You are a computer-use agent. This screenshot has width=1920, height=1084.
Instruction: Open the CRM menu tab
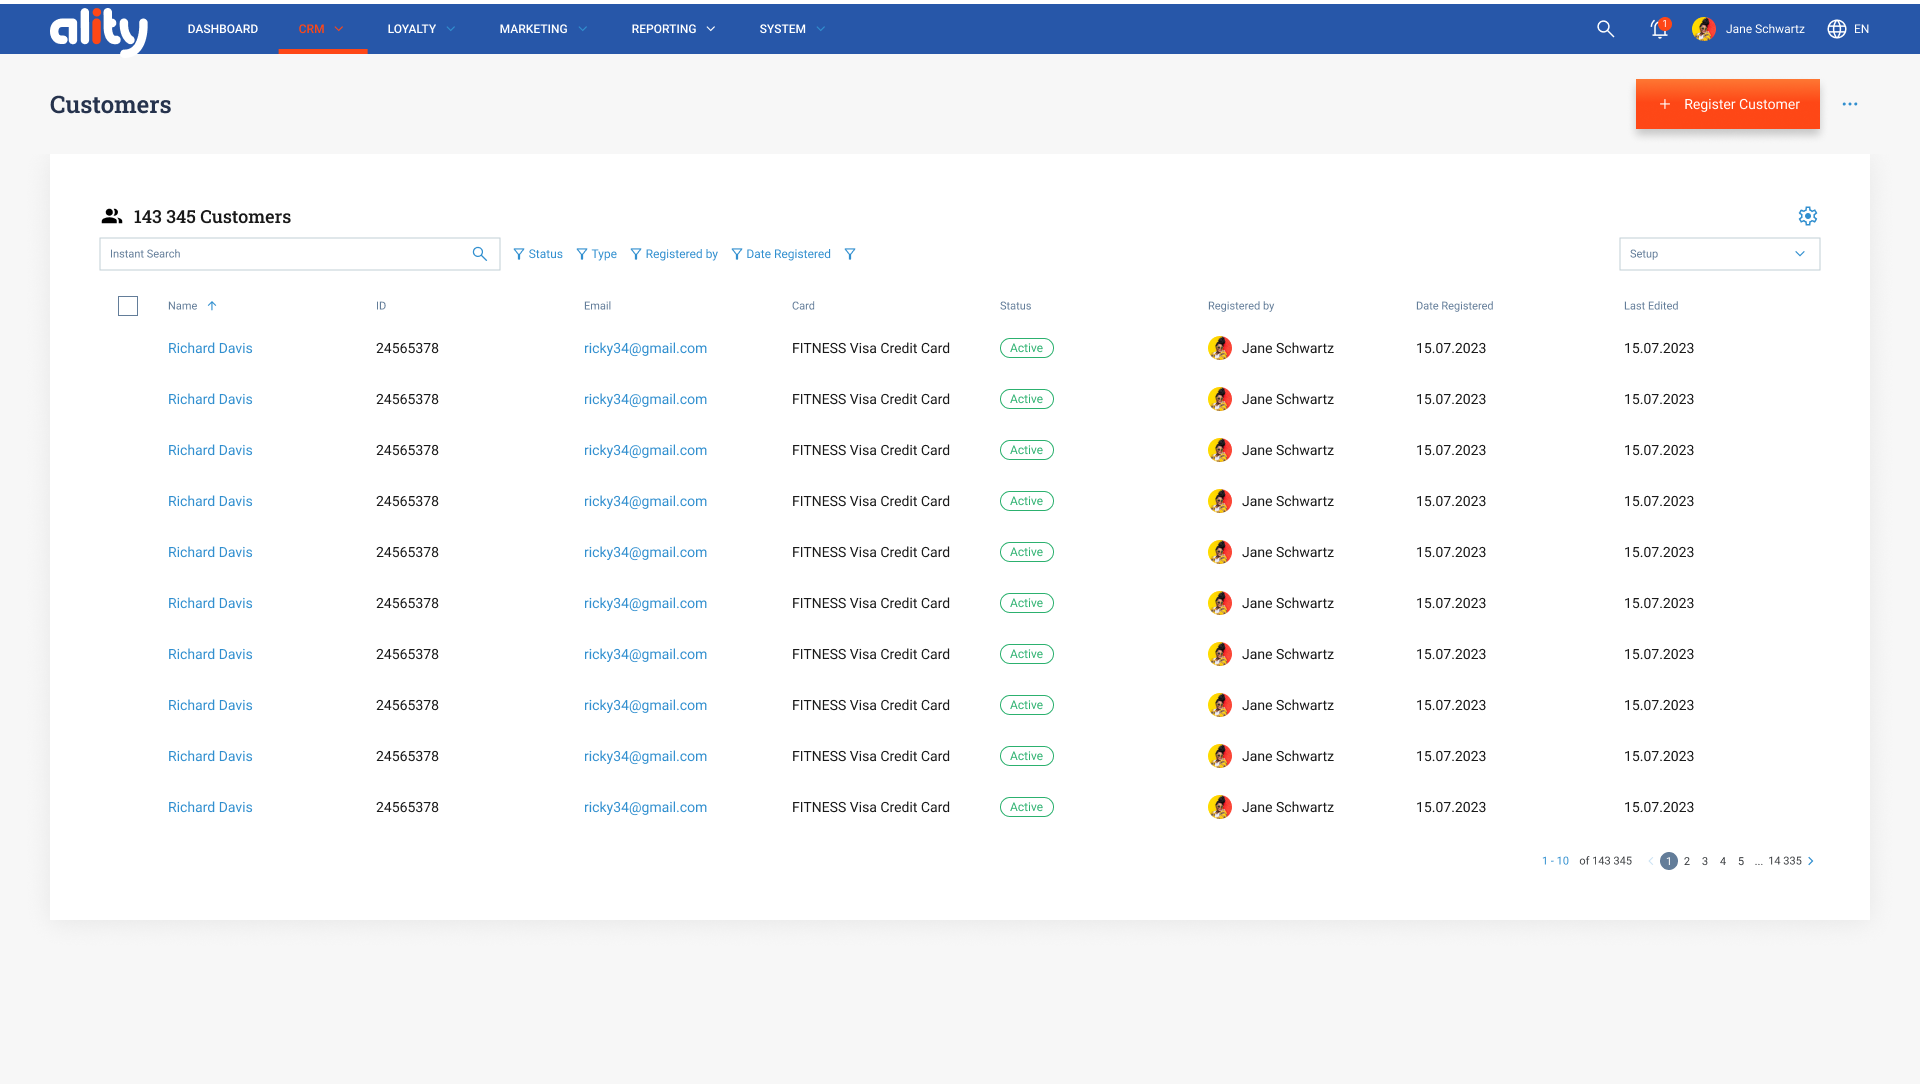322,29
